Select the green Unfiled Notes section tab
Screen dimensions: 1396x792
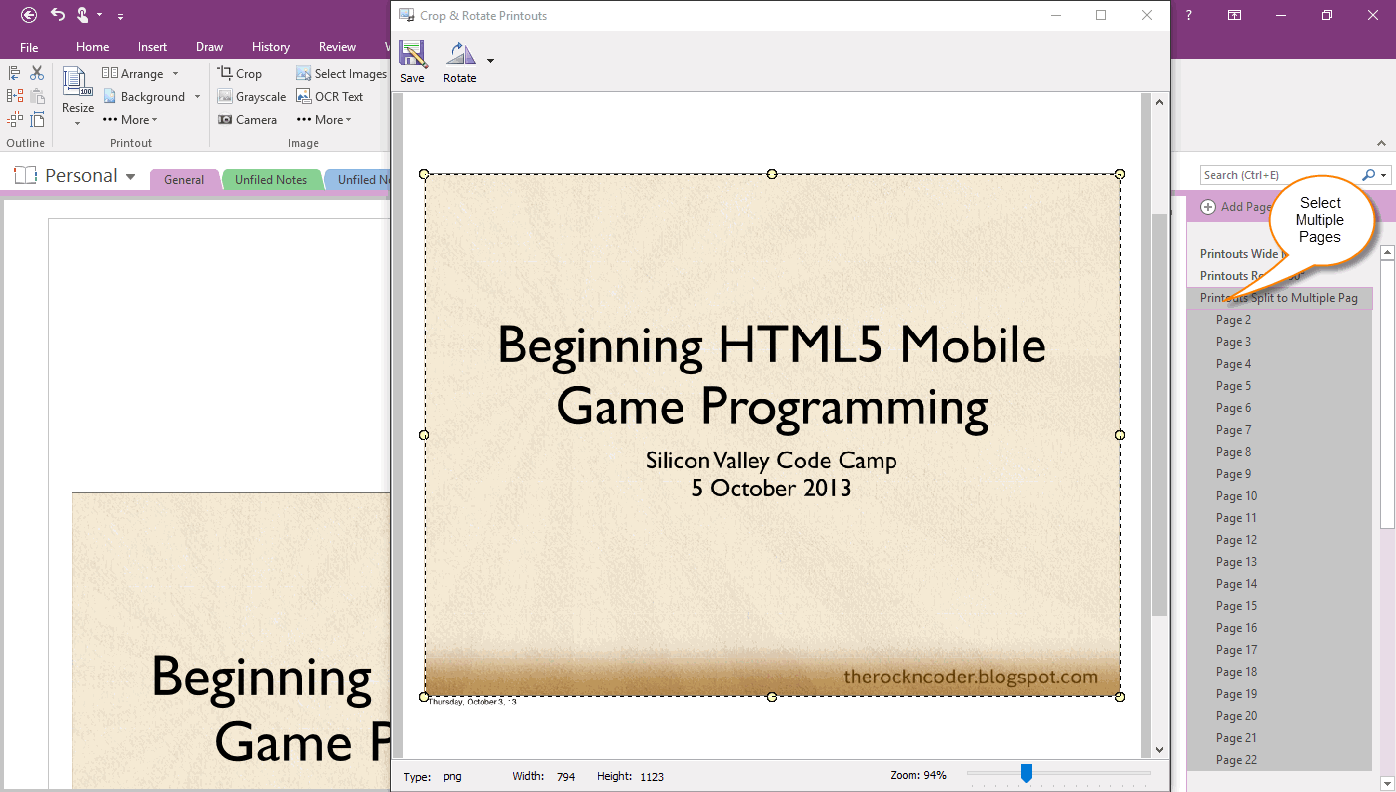tap(271, 180)
